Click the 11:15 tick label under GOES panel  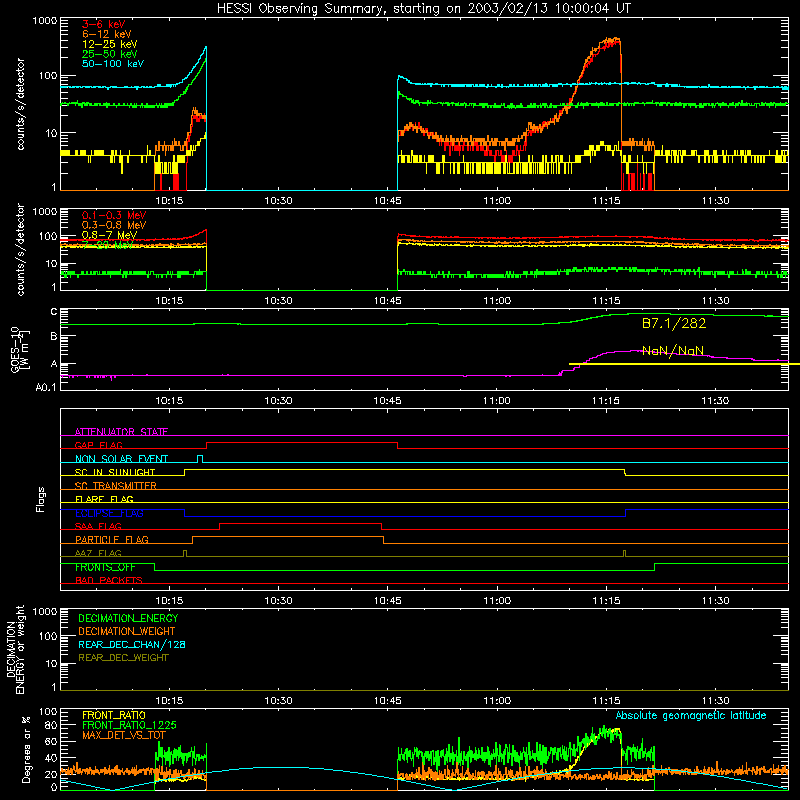point(606,401)
